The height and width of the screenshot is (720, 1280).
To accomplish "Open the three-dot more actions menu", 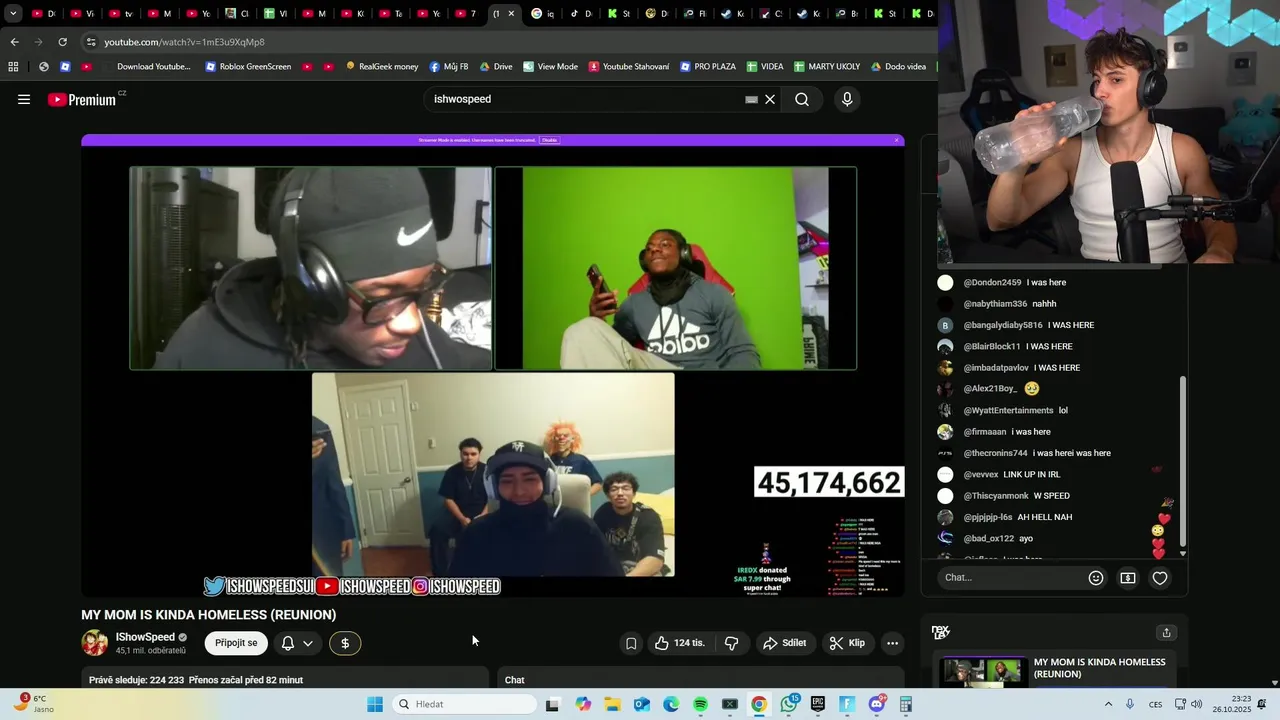I will click(892, 643).
